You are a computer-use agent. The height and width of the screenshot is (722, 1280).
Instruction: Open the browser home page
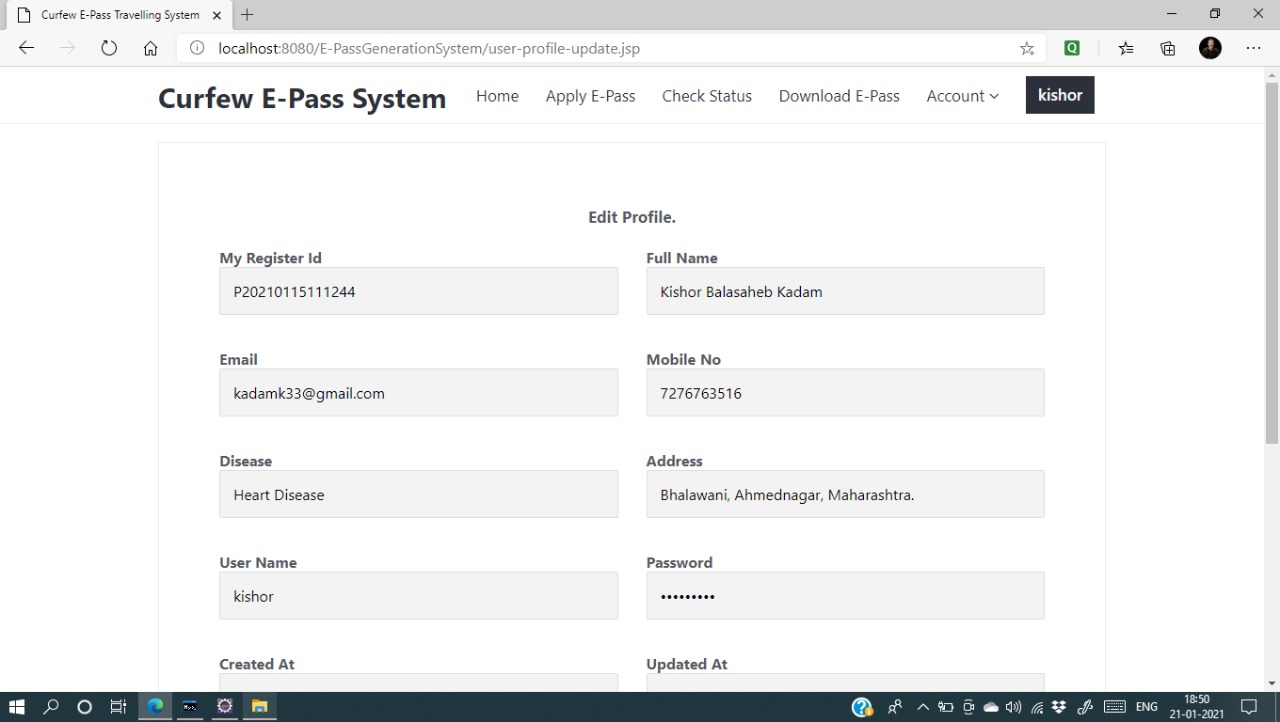pyautogui.click(x=150, y=48)
